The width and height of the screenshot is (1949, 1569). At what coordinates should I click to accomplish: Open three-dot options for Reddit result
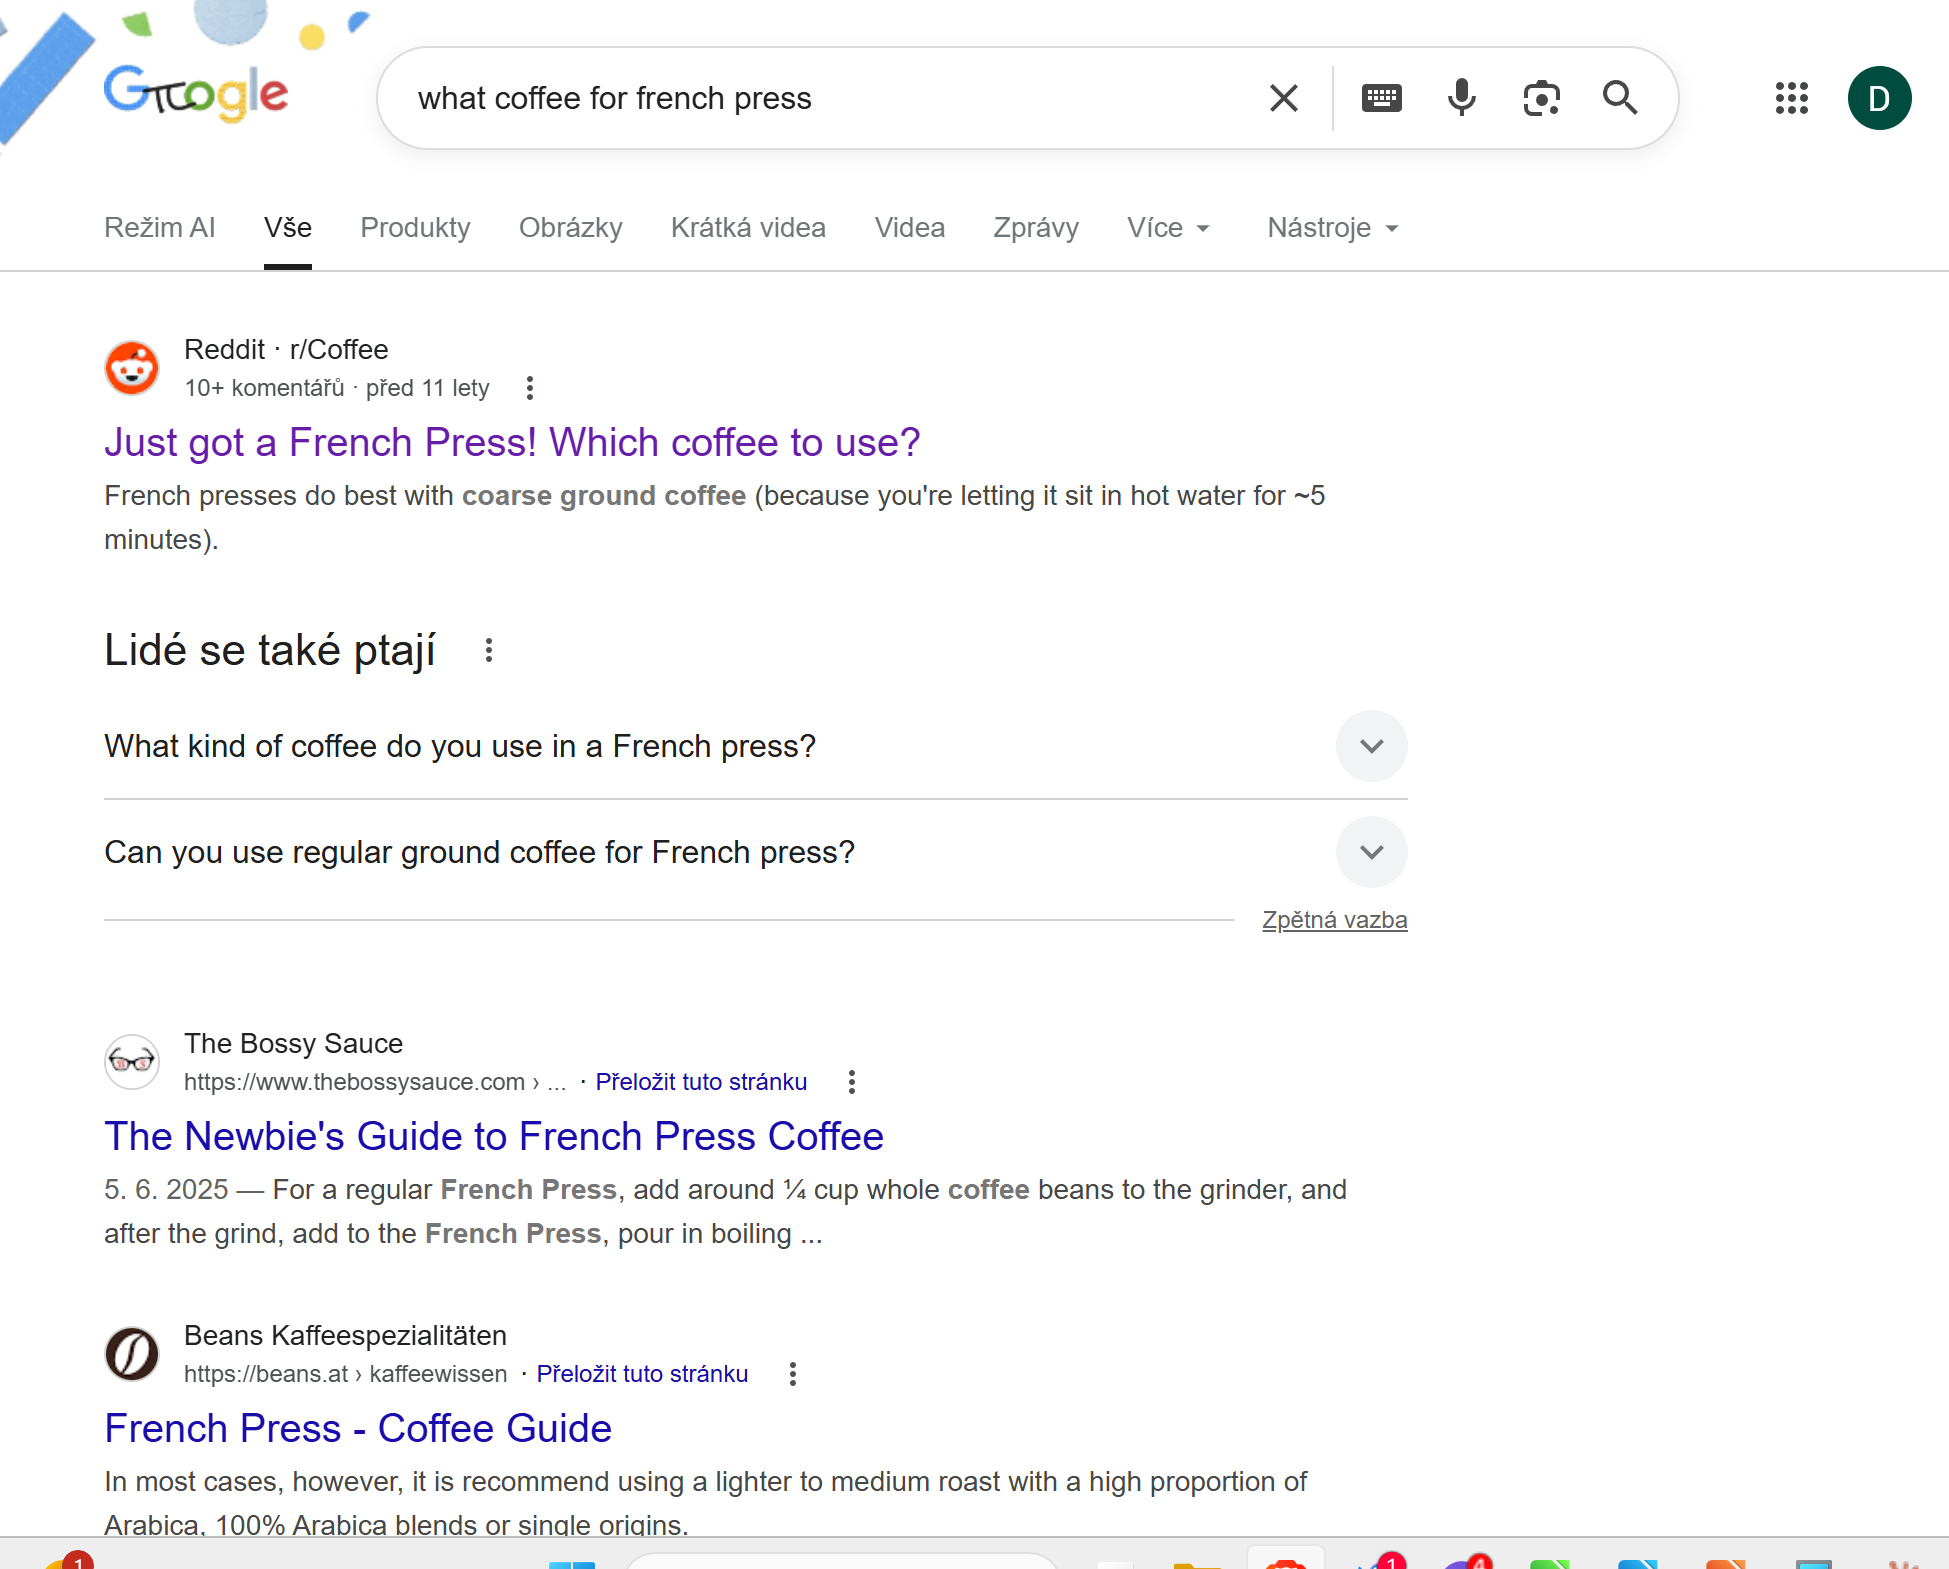pos(530,388)
